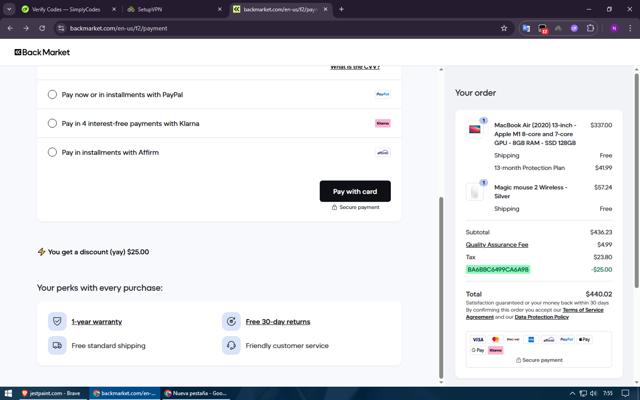Click the Affirm logo in payment row
This screenshot has height=400, width=640.
coord(382,152)
